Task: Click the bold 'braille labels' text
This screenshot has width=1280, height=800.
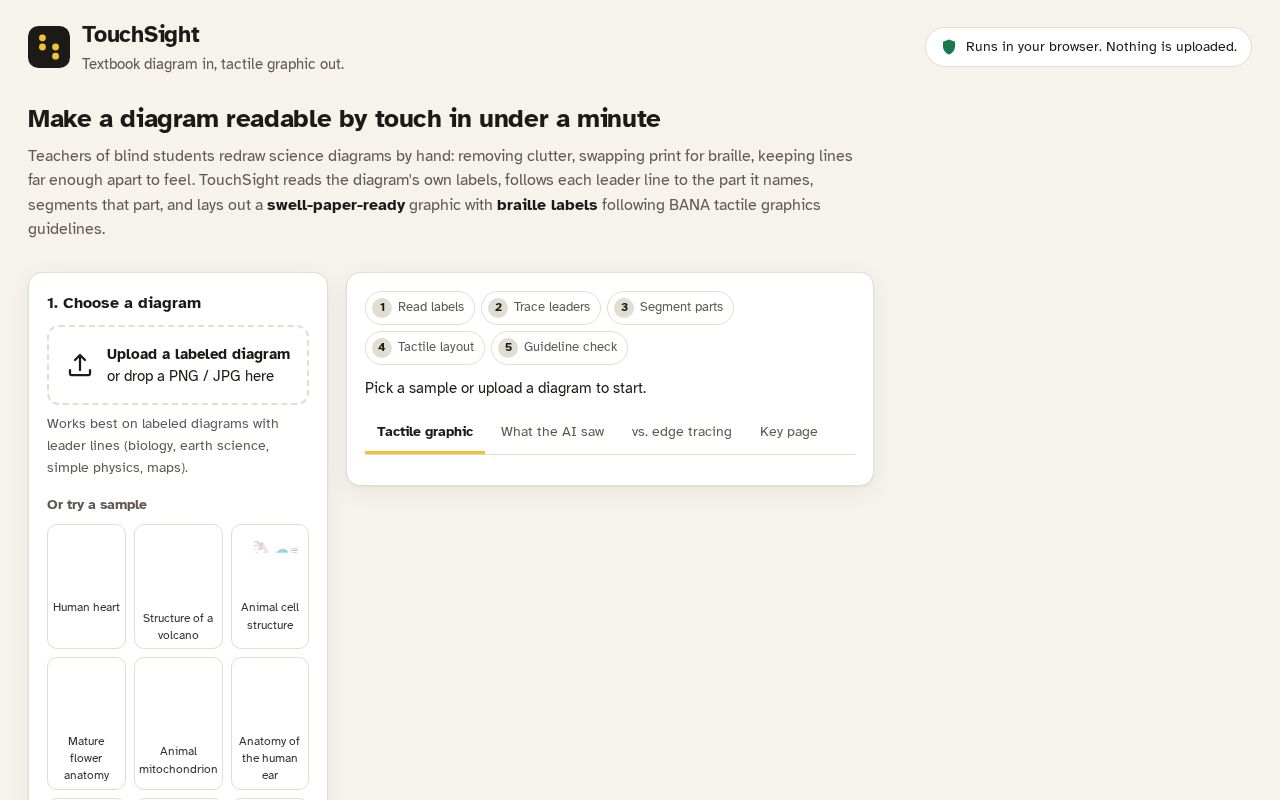Action: (x=547, y=205)
